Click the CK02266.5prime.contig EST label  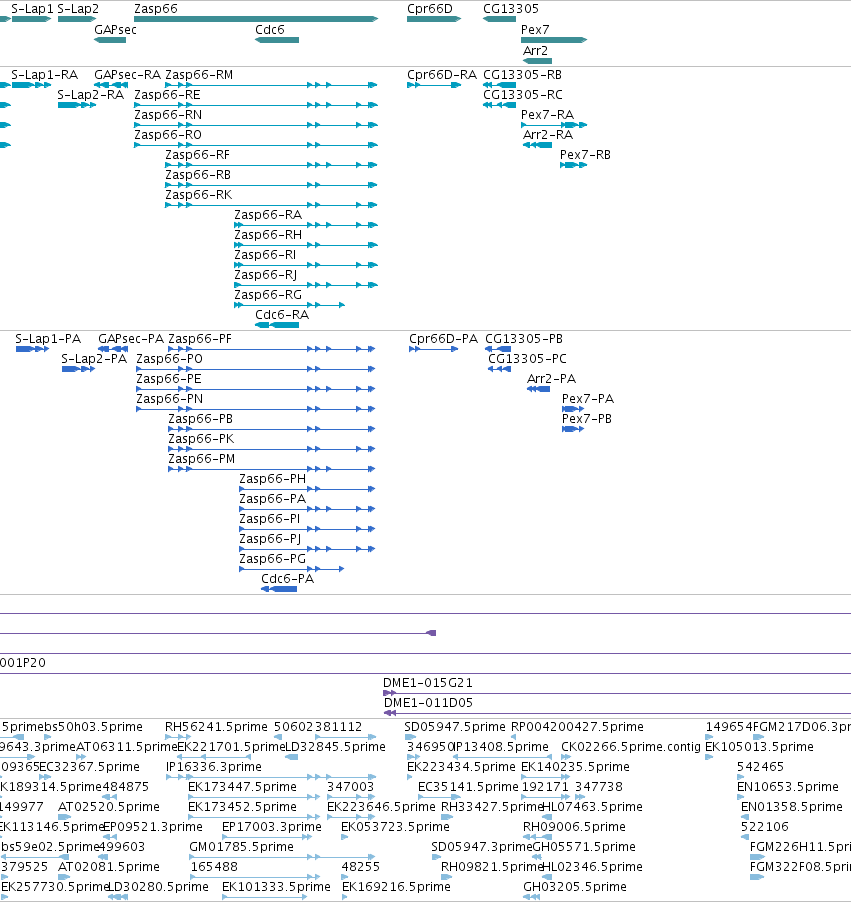click(631, 747)
